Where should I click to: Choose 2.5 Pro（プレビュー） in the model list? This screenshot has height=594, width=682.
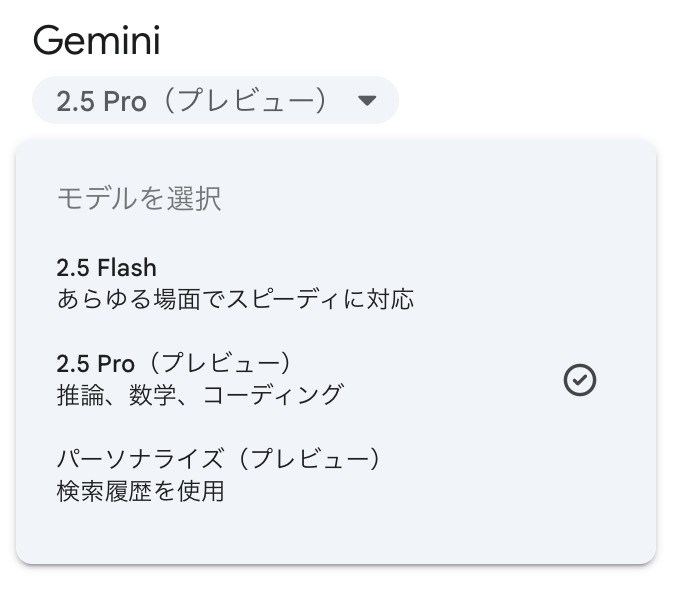336,379
